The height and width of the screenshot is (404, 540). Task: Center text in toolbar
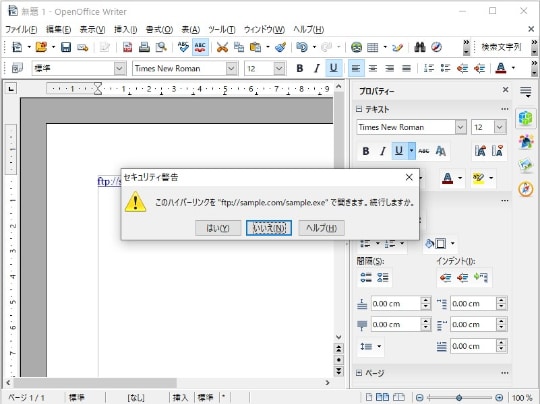coord(373,69)
